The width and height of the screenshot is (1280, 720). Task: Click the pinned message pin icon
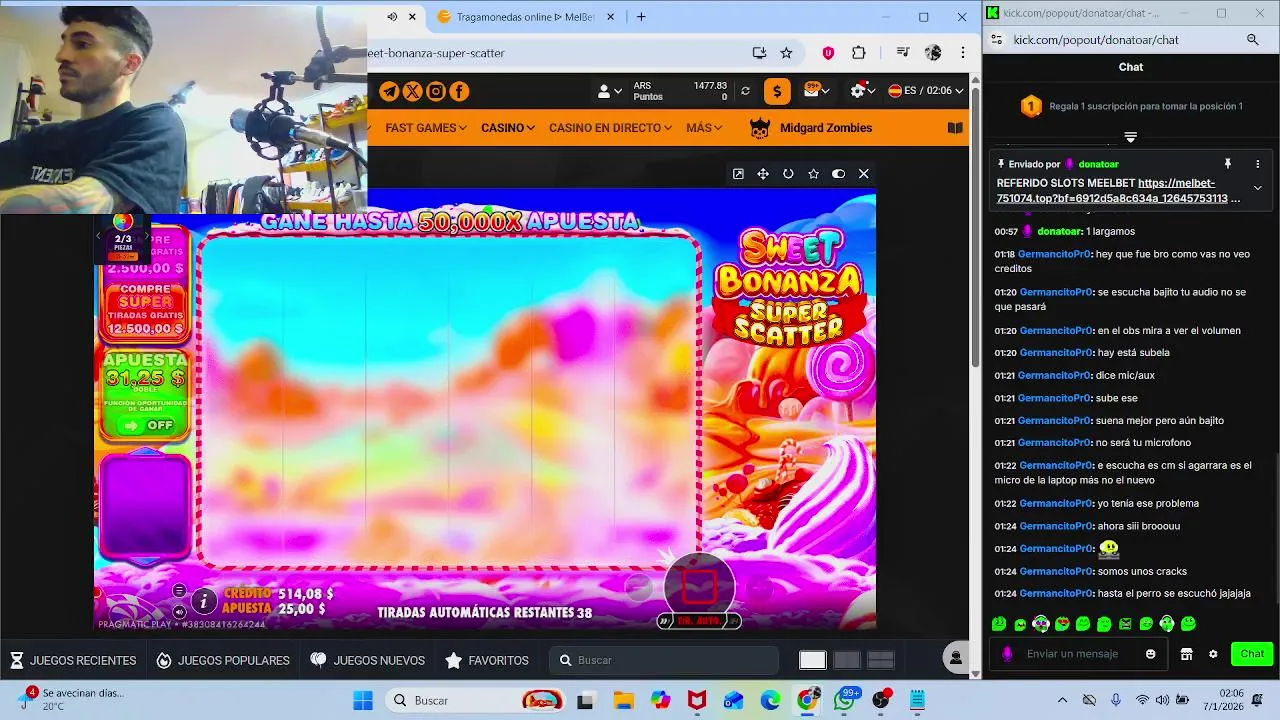[1228, 164]
